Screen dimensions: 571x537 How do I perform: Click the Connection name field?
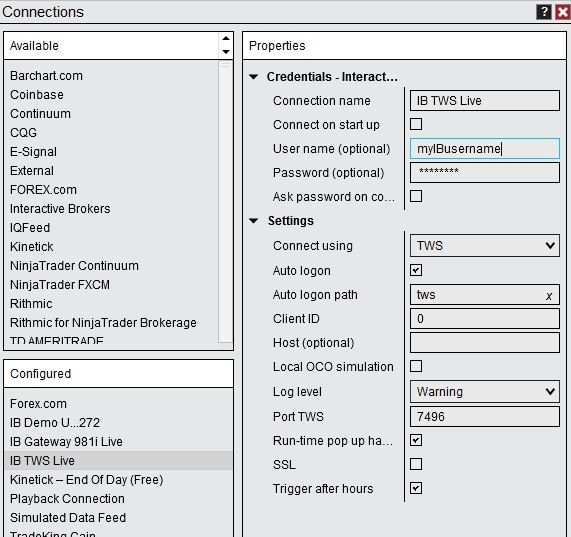485,100
